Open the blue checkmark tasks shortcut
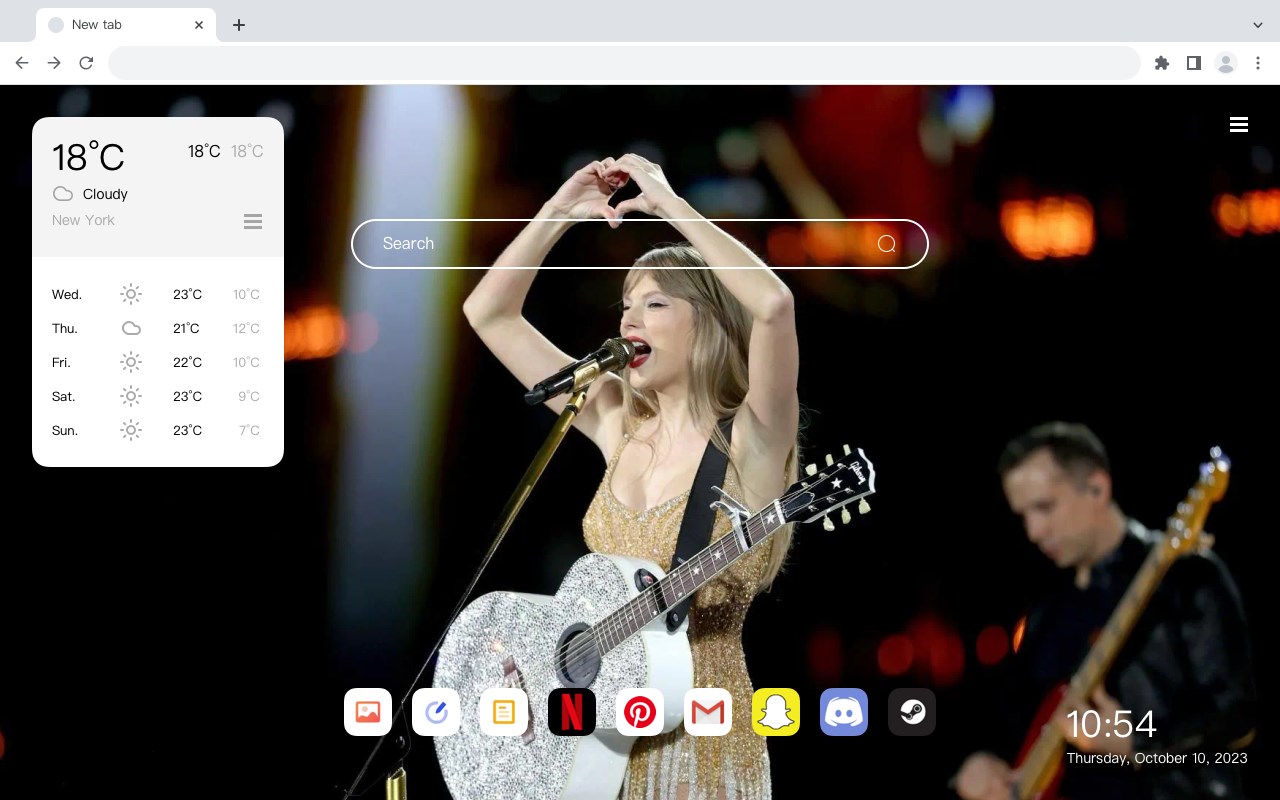 436,712
